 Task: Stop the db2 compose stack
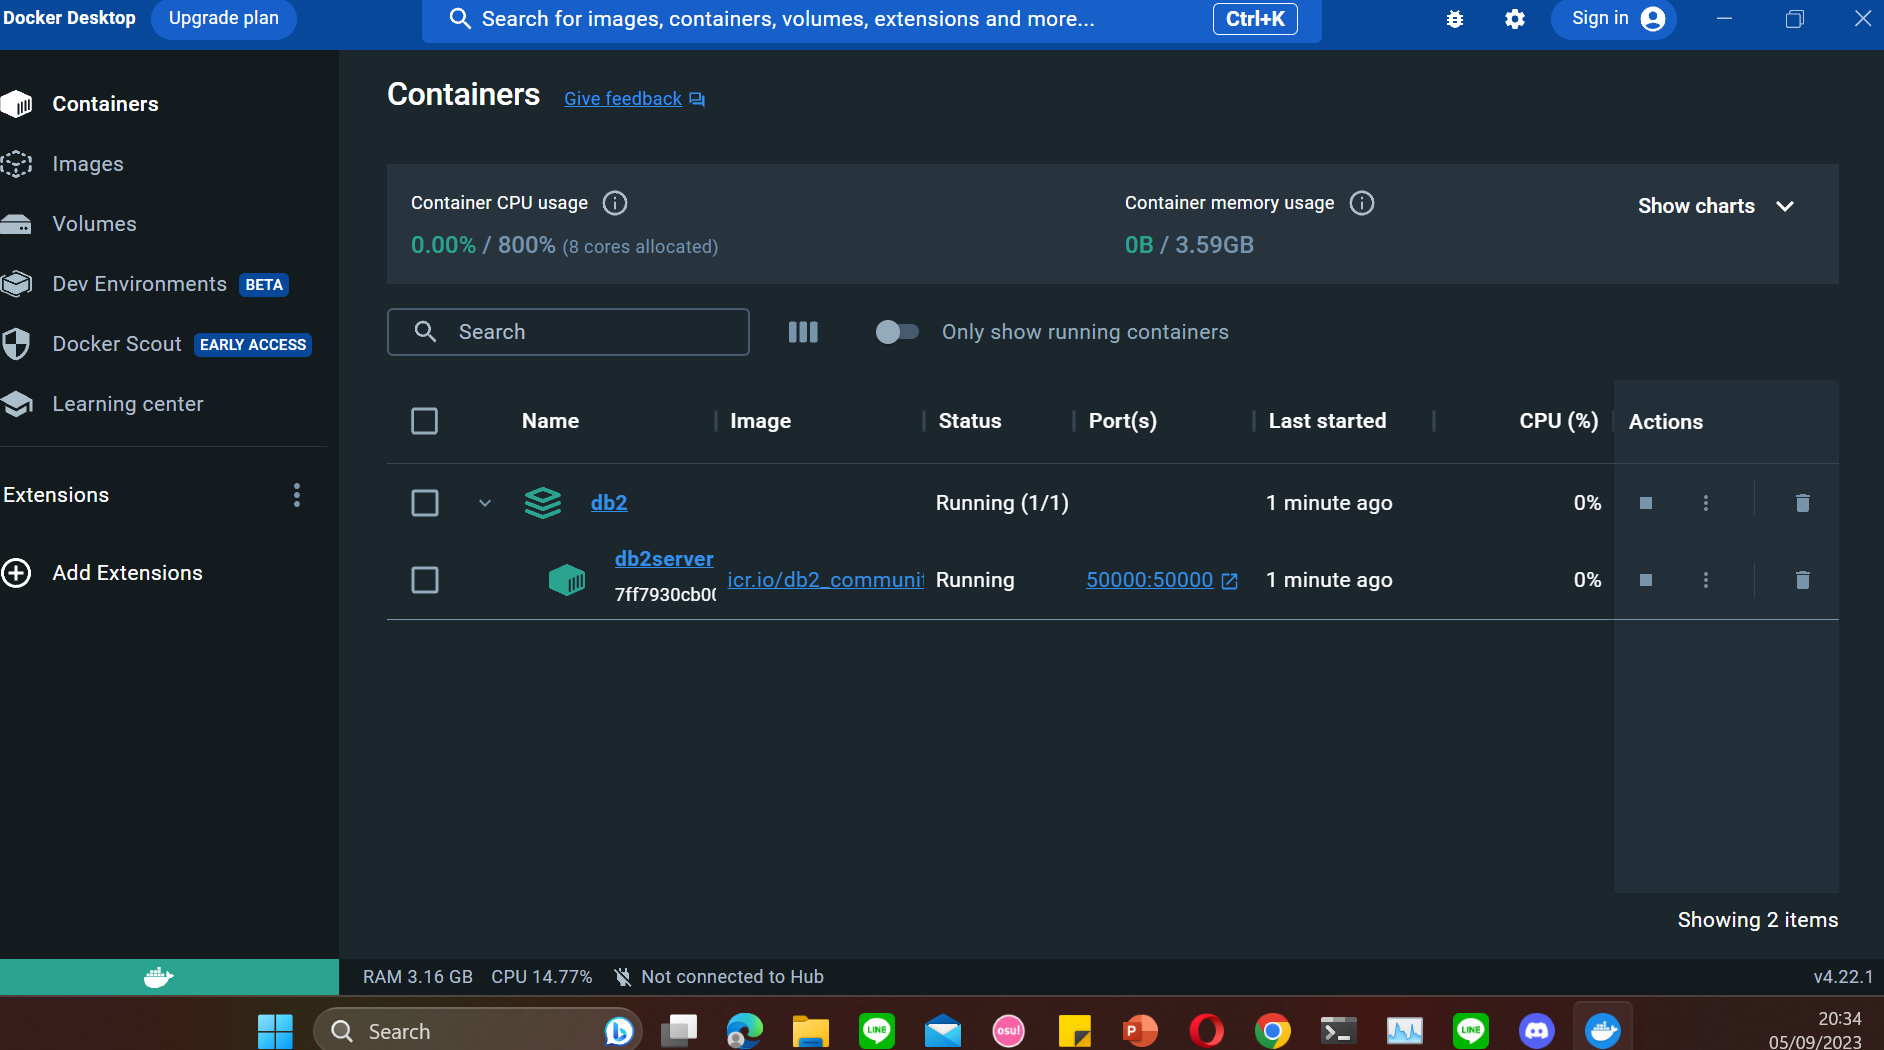pos(1646,503)
